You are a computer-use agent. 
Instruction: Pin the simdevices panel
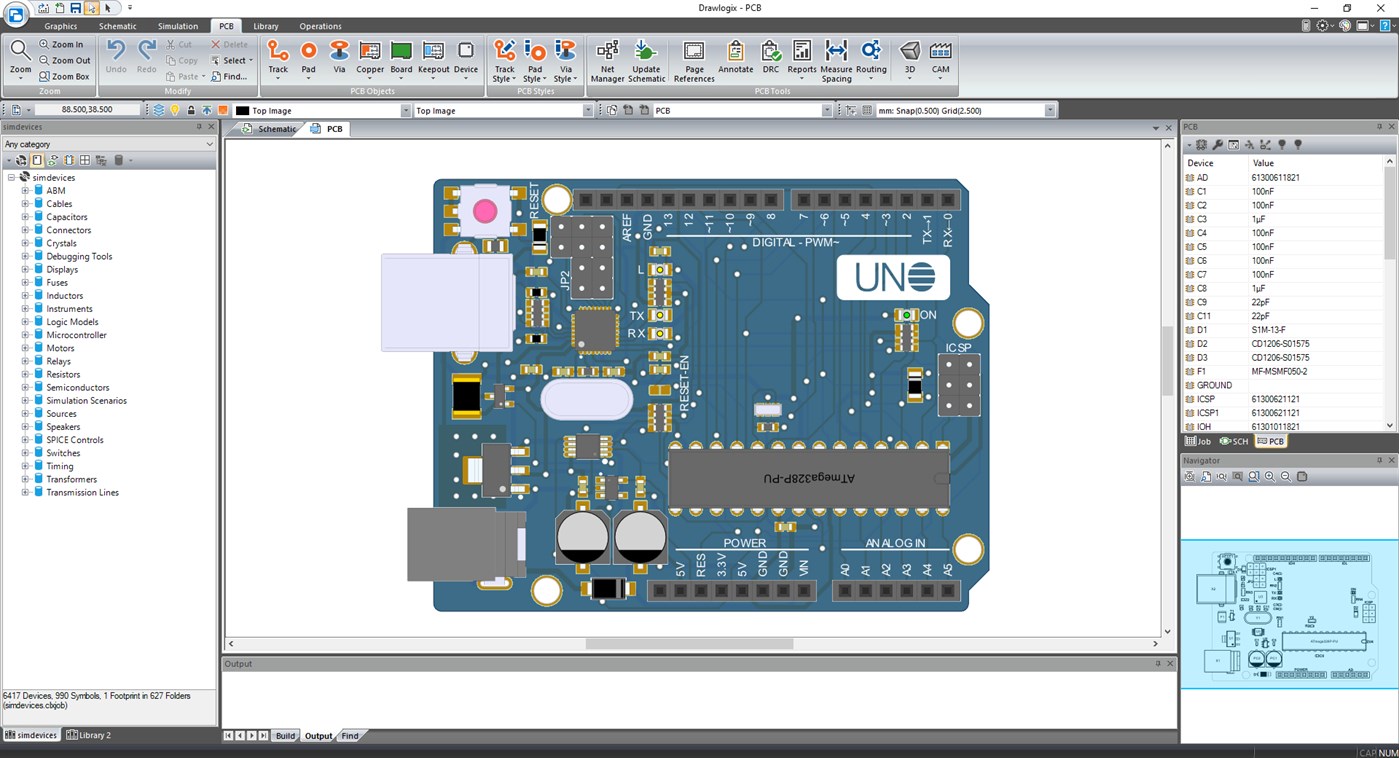click(197, 126)
